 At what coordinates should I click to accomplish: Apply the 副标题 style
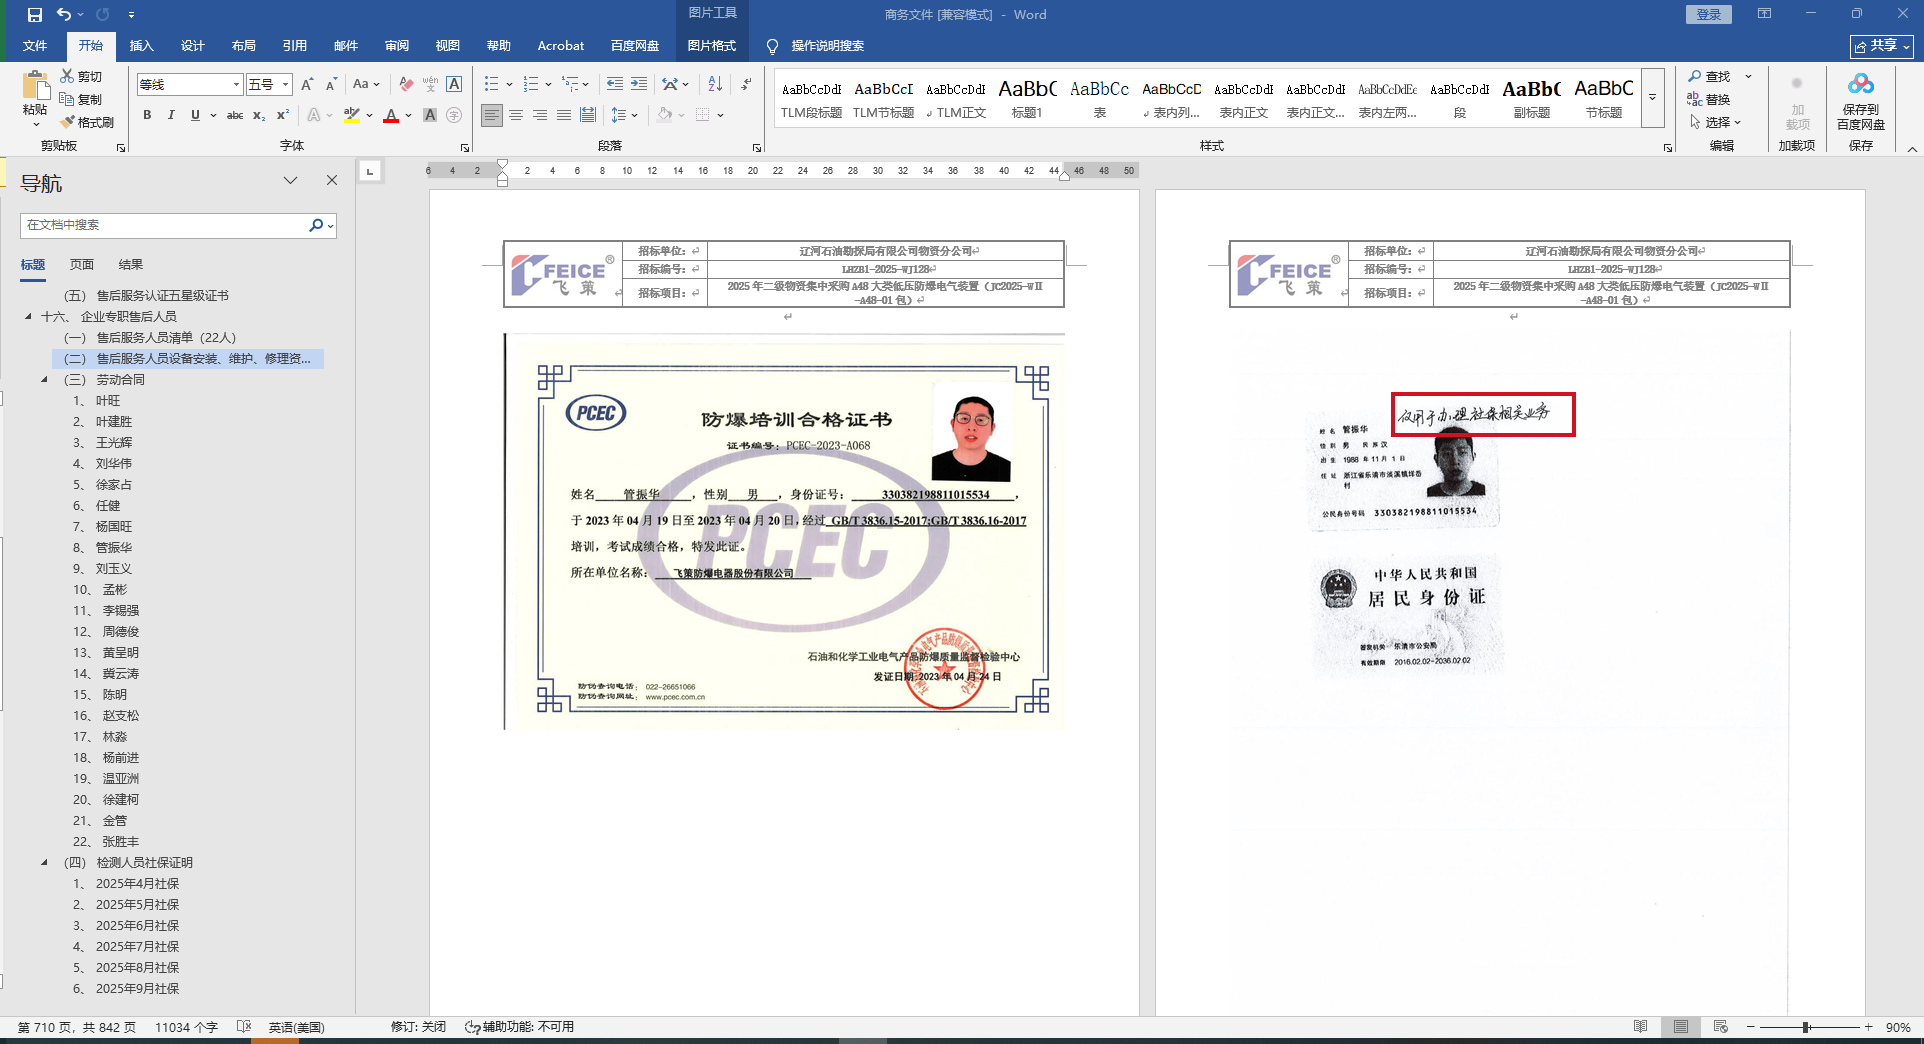pos(1531,98)
